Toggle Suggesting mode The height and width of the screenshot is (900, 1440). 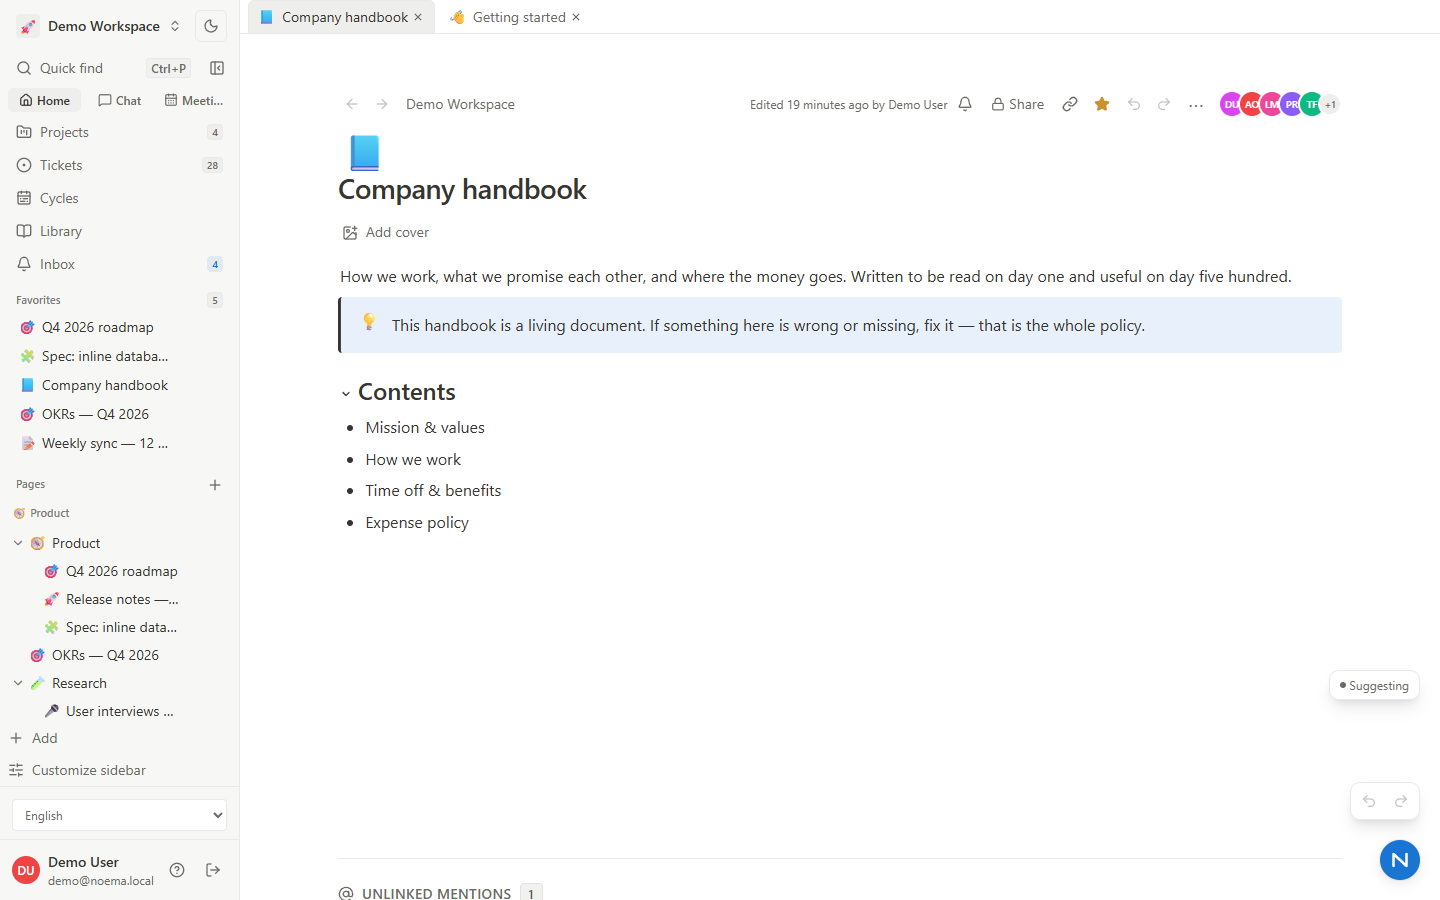click(1374, 686)
